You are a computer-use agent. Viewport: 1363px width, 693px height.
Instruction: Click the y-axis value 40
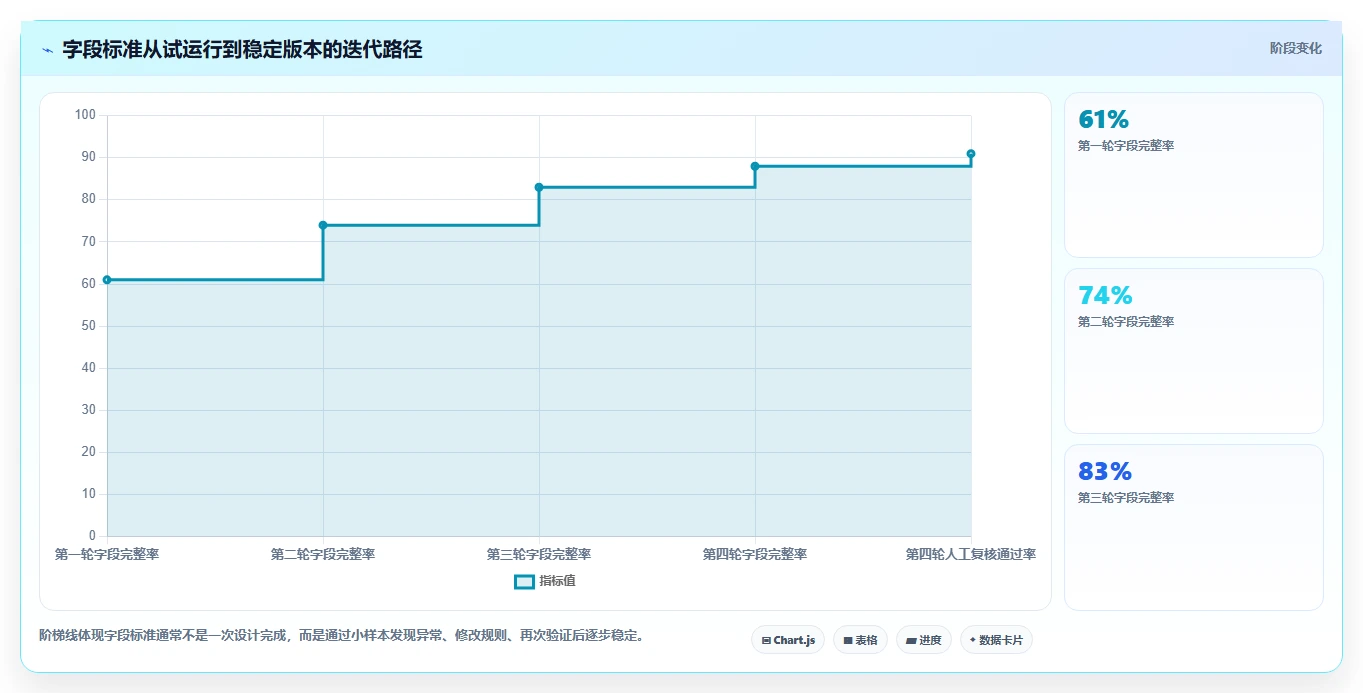point(89,368)
